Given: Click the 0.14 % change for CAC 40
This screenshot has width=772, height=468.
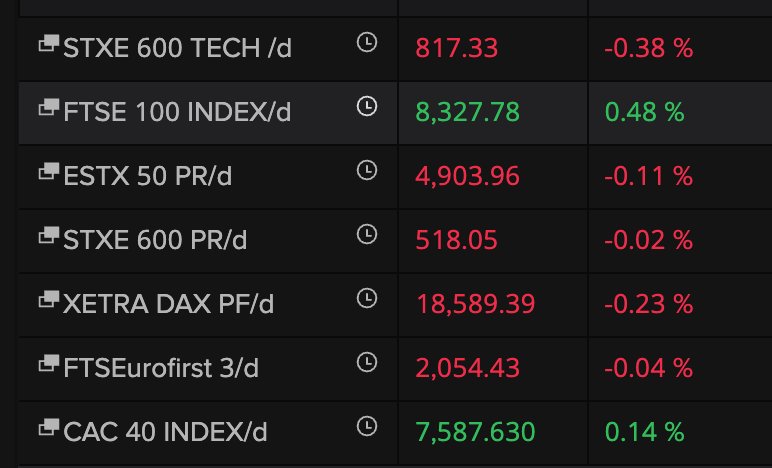Looking at the screenshot, I should coord(644,432).
